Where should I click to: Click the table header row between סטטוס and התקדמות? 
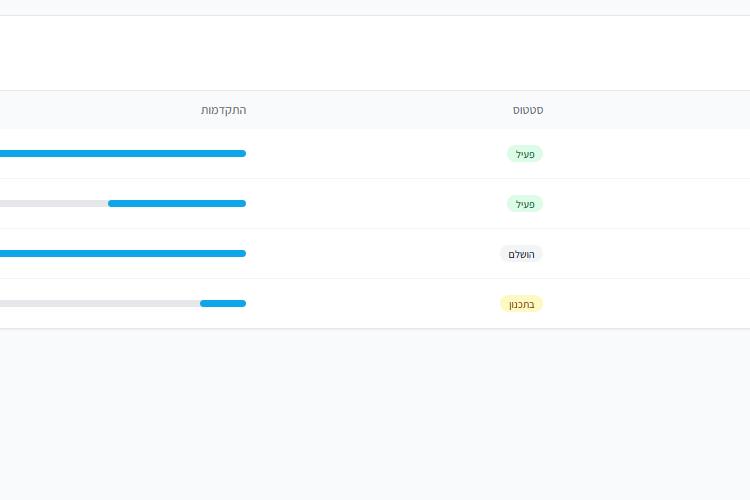[378, 110]
